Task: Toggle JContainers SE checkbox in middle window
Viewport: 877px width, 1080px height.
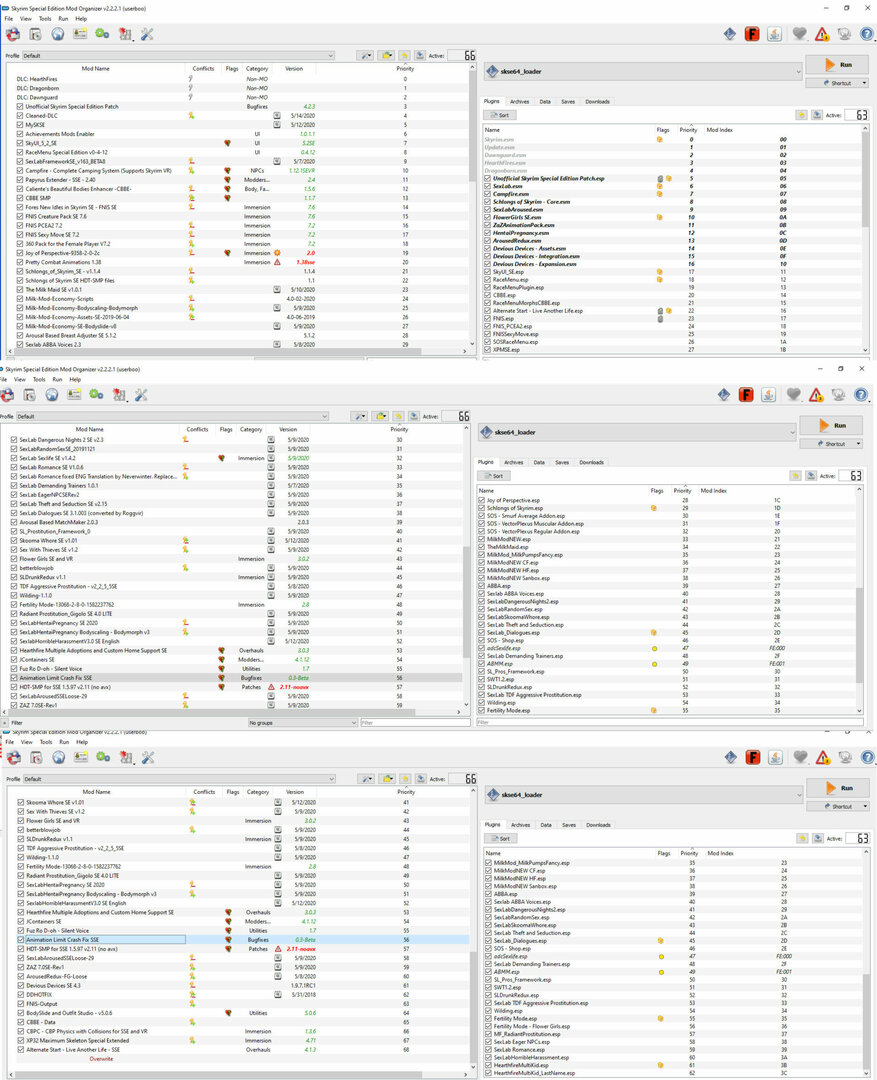Action: pos(14,659)
